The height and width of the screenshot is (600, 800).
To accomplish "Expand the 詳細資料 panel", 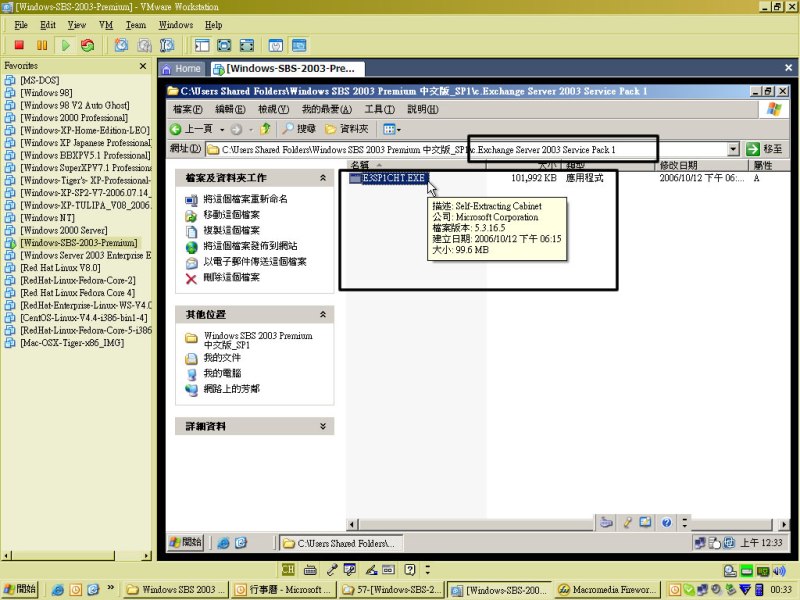I will click(x=322, y=426).
